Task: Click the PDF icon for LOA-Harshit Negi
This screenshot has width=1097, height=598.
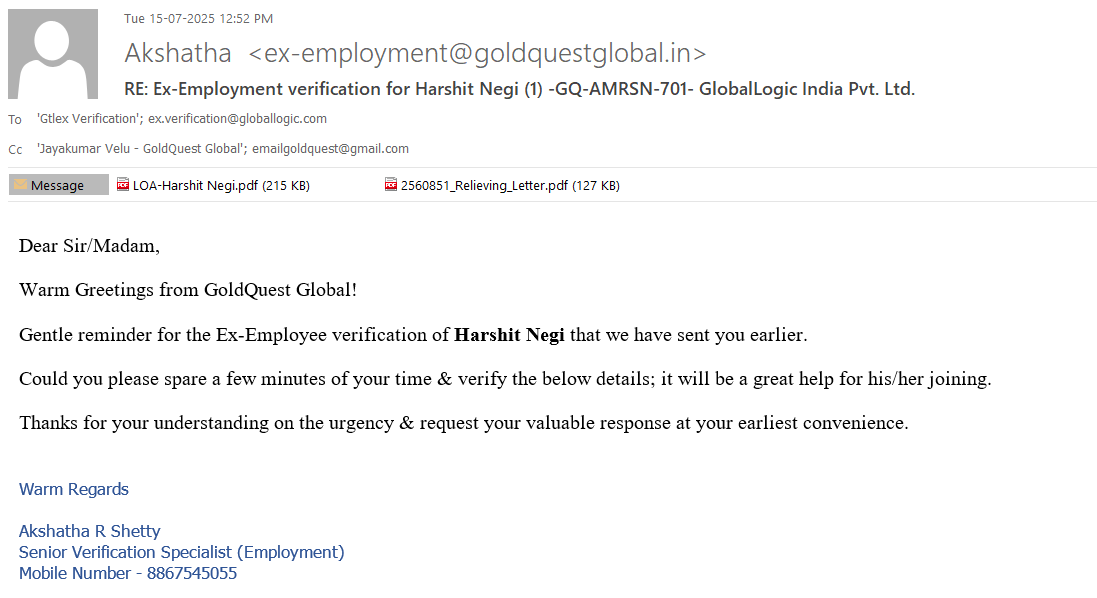Action: (123, 185)
